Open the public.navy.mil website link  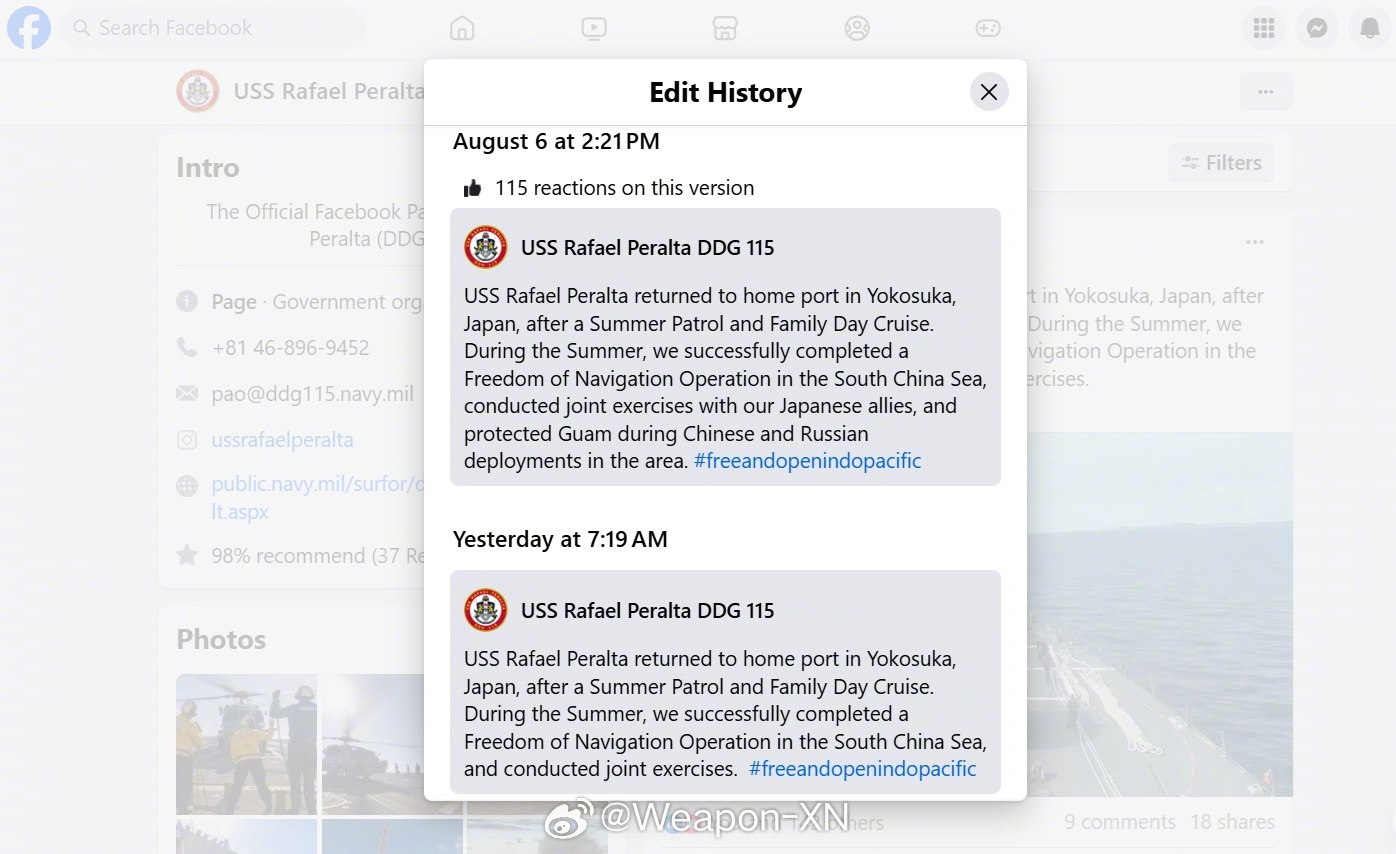click(317, 498)
